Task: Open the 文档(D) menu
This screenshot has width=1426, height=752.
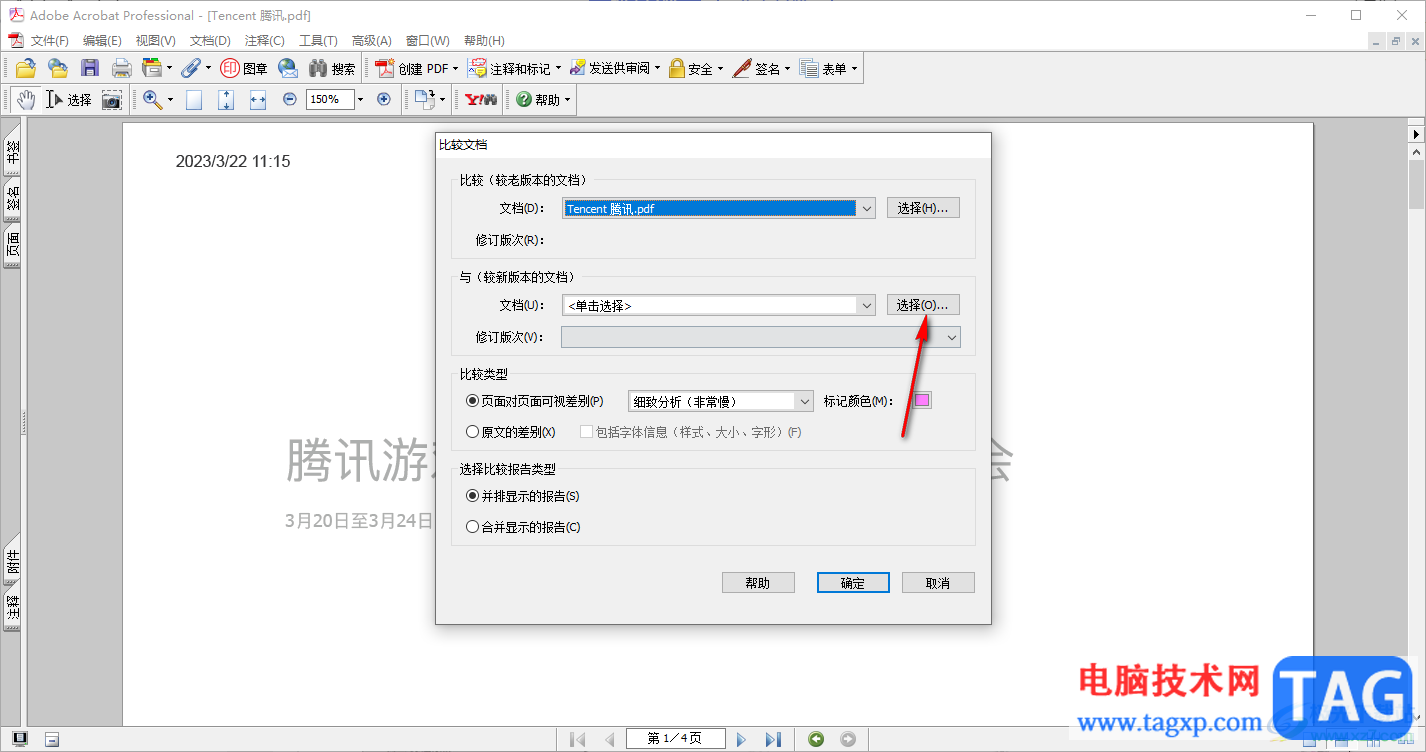Action: coord(210,41)
